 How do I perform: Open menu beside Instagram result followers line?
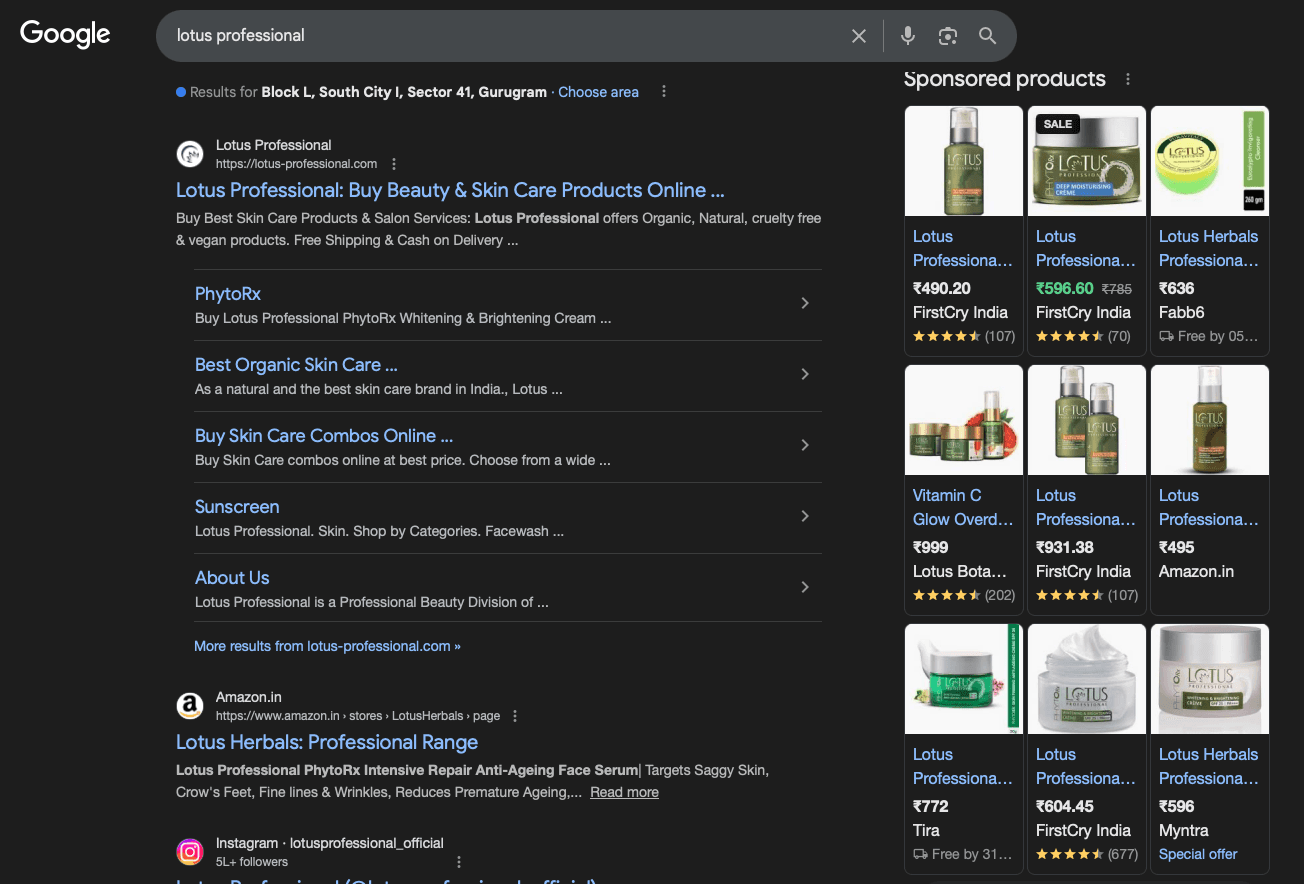[x=459, y=862]
